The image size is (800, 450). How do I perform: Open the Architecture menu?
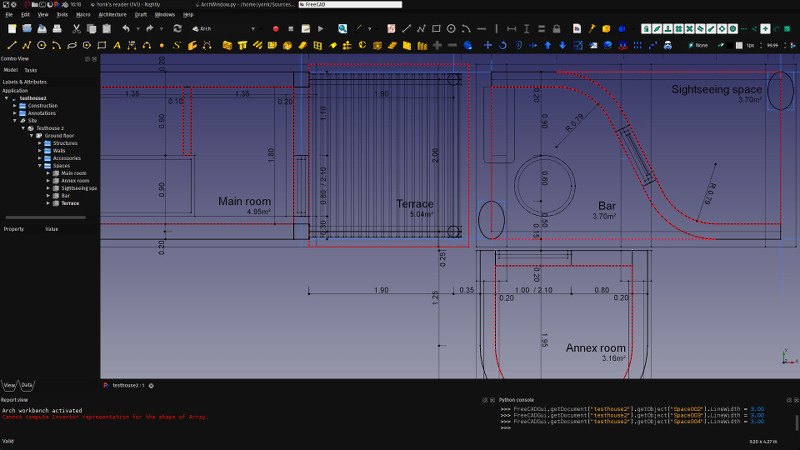coord(112,15)
